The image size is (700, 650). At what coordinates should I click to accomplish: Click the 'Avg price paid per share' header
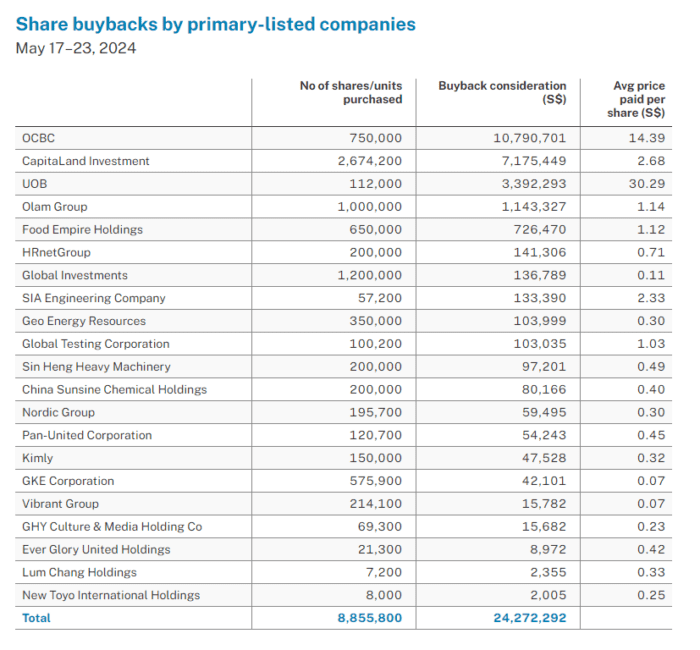639,100
